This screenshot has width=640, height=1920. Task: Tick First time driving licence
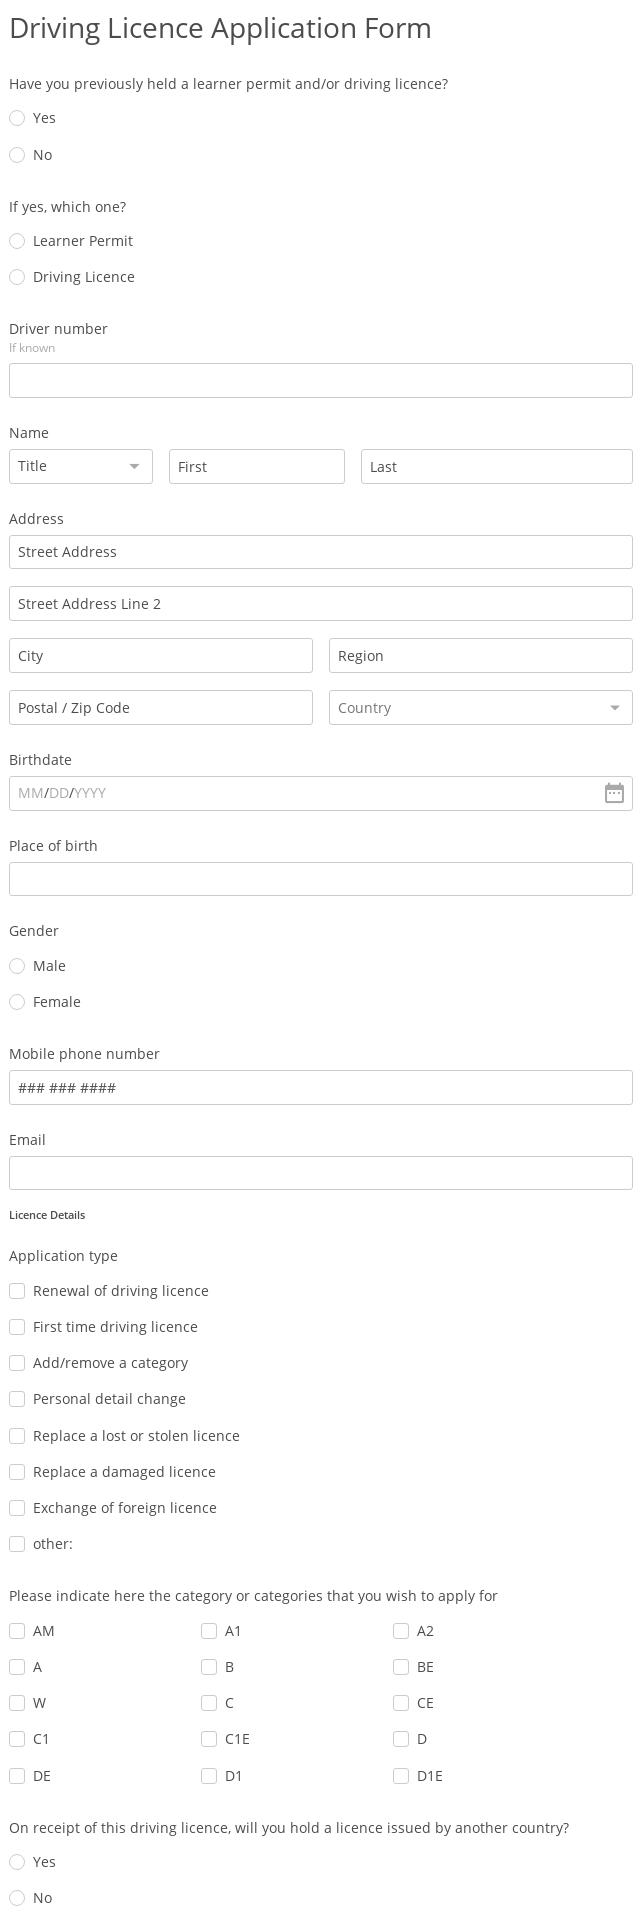[x=17, y=1327]
